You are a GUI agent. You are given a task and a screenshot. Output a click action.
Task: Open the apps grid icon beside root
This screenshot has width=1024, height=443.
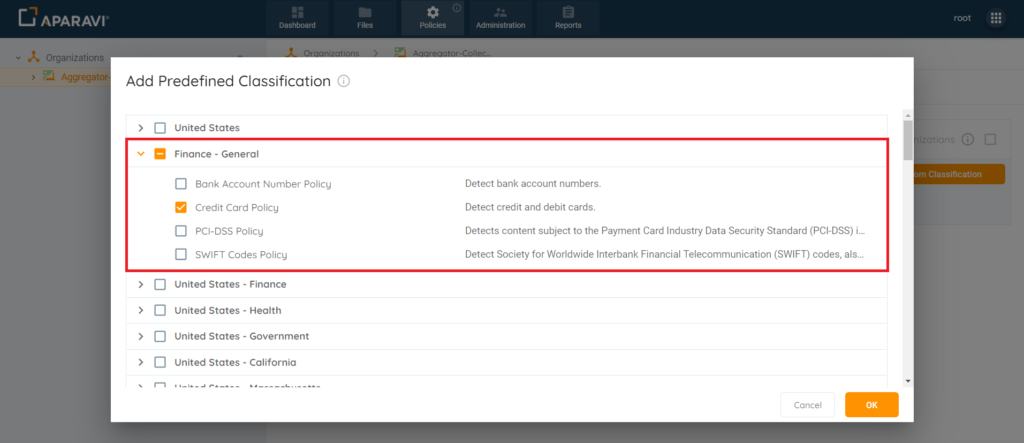pyautogui.click(x=996, y=18)
